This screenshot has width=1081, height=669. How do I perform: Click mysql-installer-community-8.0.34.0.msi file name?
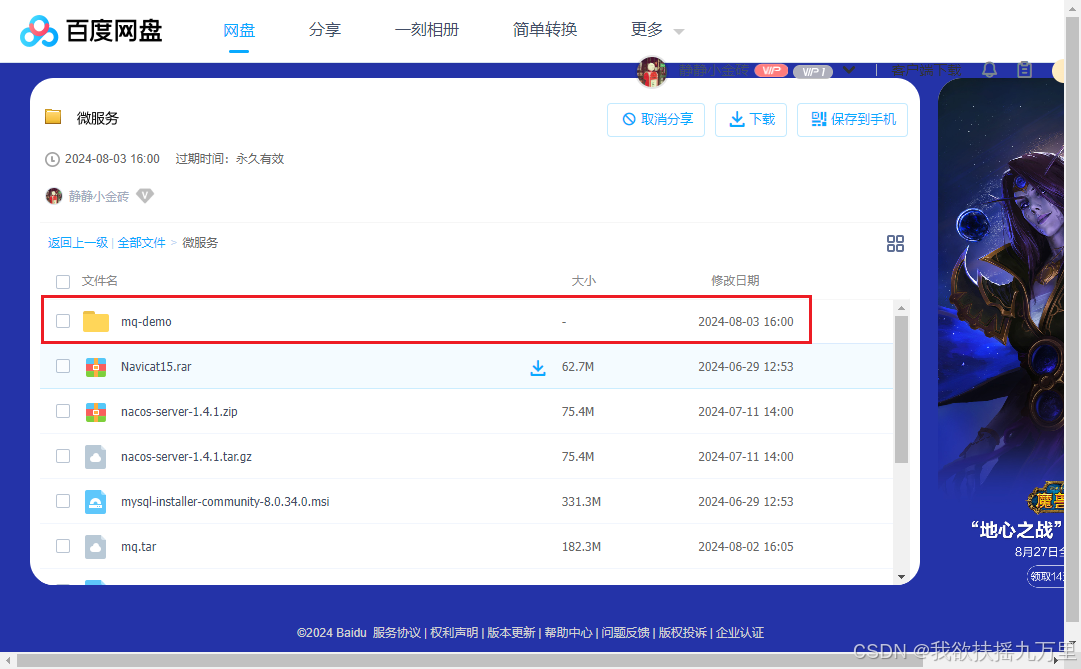pos(225,501)
